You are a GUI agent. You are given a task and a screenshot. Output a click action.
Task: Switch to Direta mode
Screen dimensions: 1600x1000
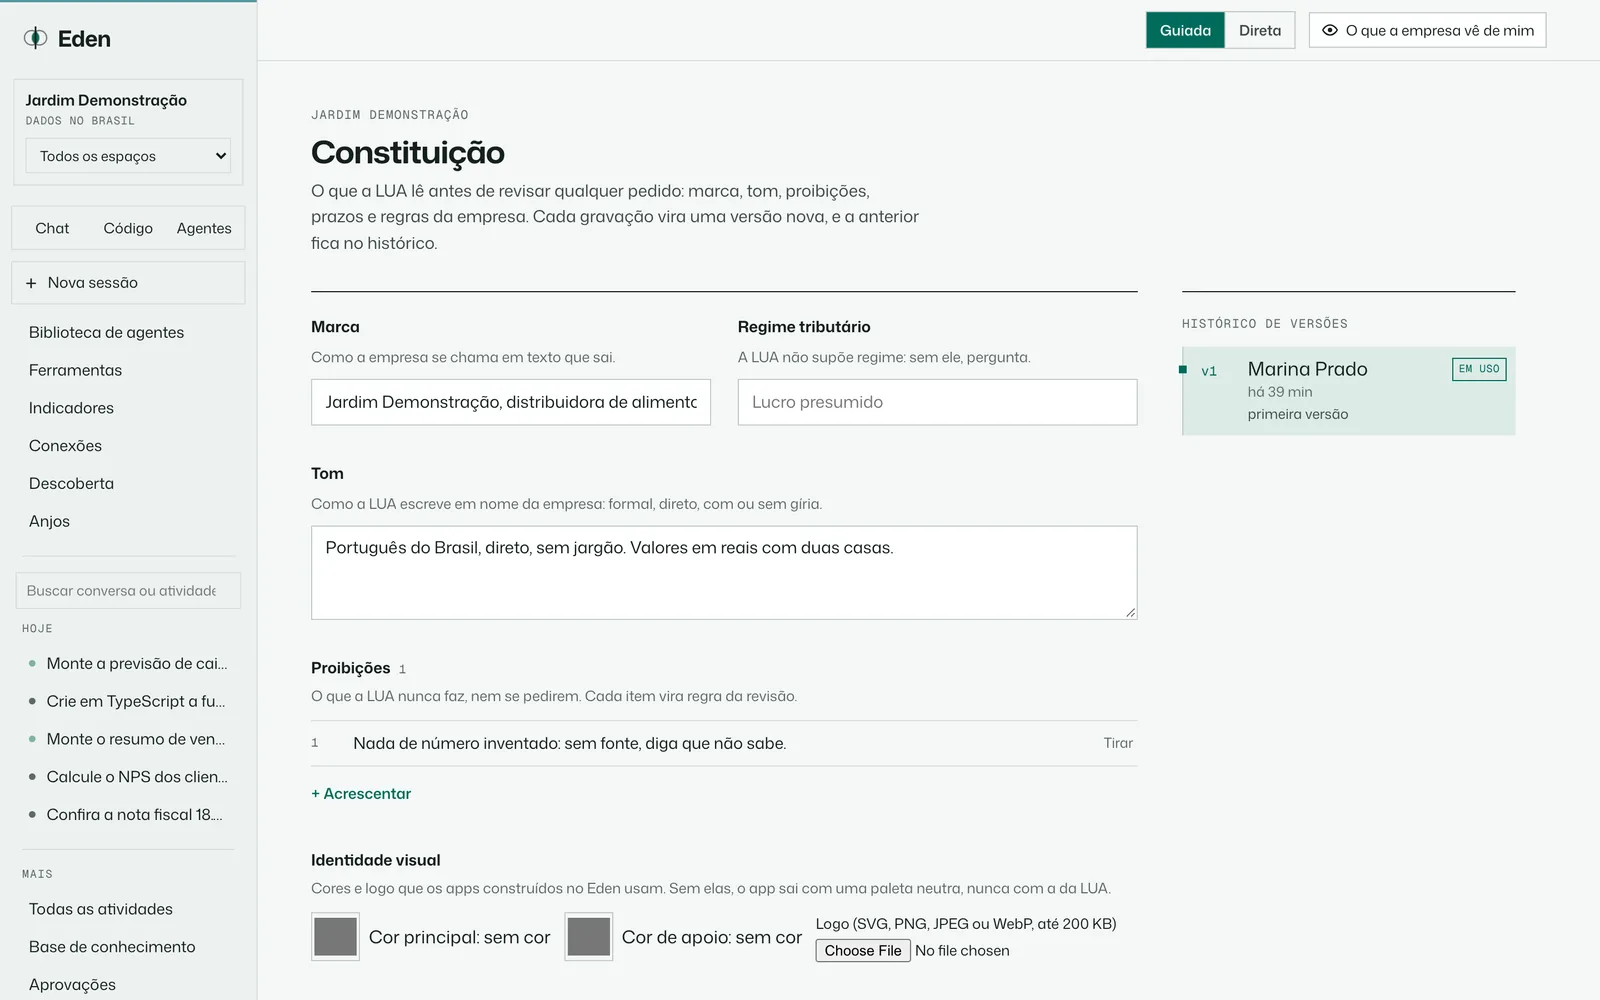(1260, 30)
